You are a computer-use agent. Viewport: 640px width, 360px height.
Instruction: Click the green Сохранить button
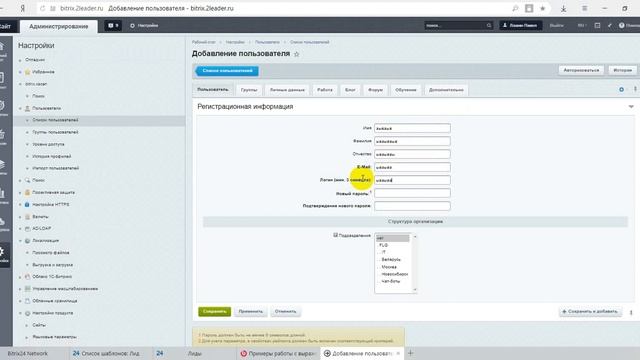click(214, 311)
